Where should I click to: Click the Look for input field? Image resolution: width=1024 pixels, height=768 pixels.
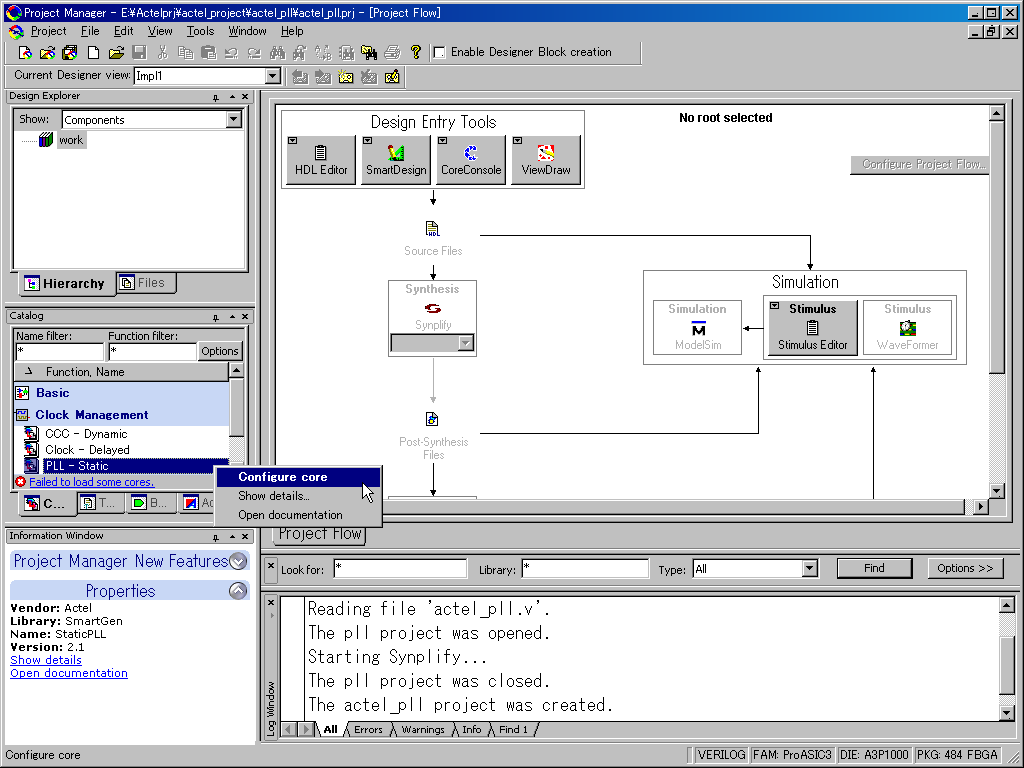tap(400, 569)
